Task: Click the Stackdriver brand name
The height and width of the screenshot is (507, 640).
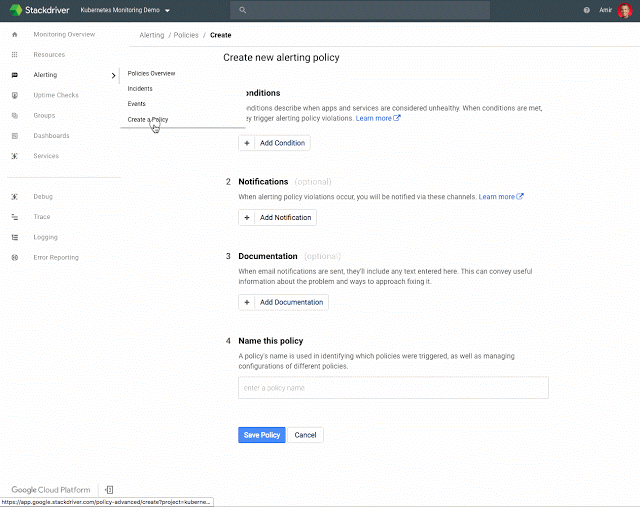Action: [47, 10]
